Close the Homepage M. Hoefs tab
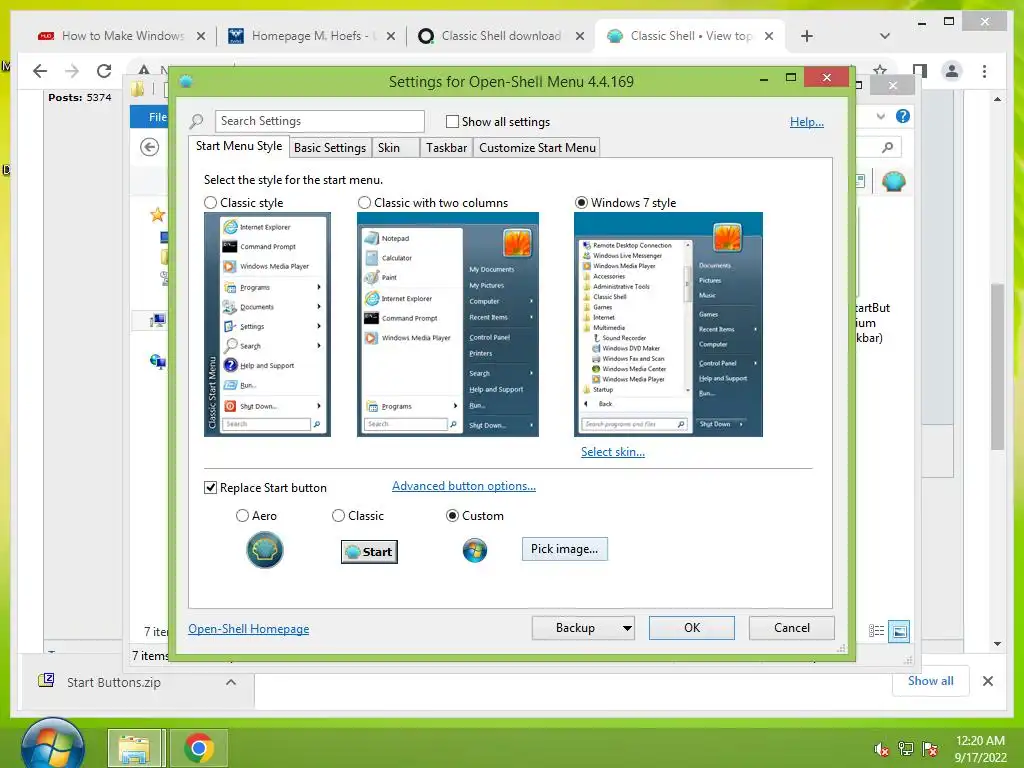This screenshot has height=768, width=1024. pos(391,36)
